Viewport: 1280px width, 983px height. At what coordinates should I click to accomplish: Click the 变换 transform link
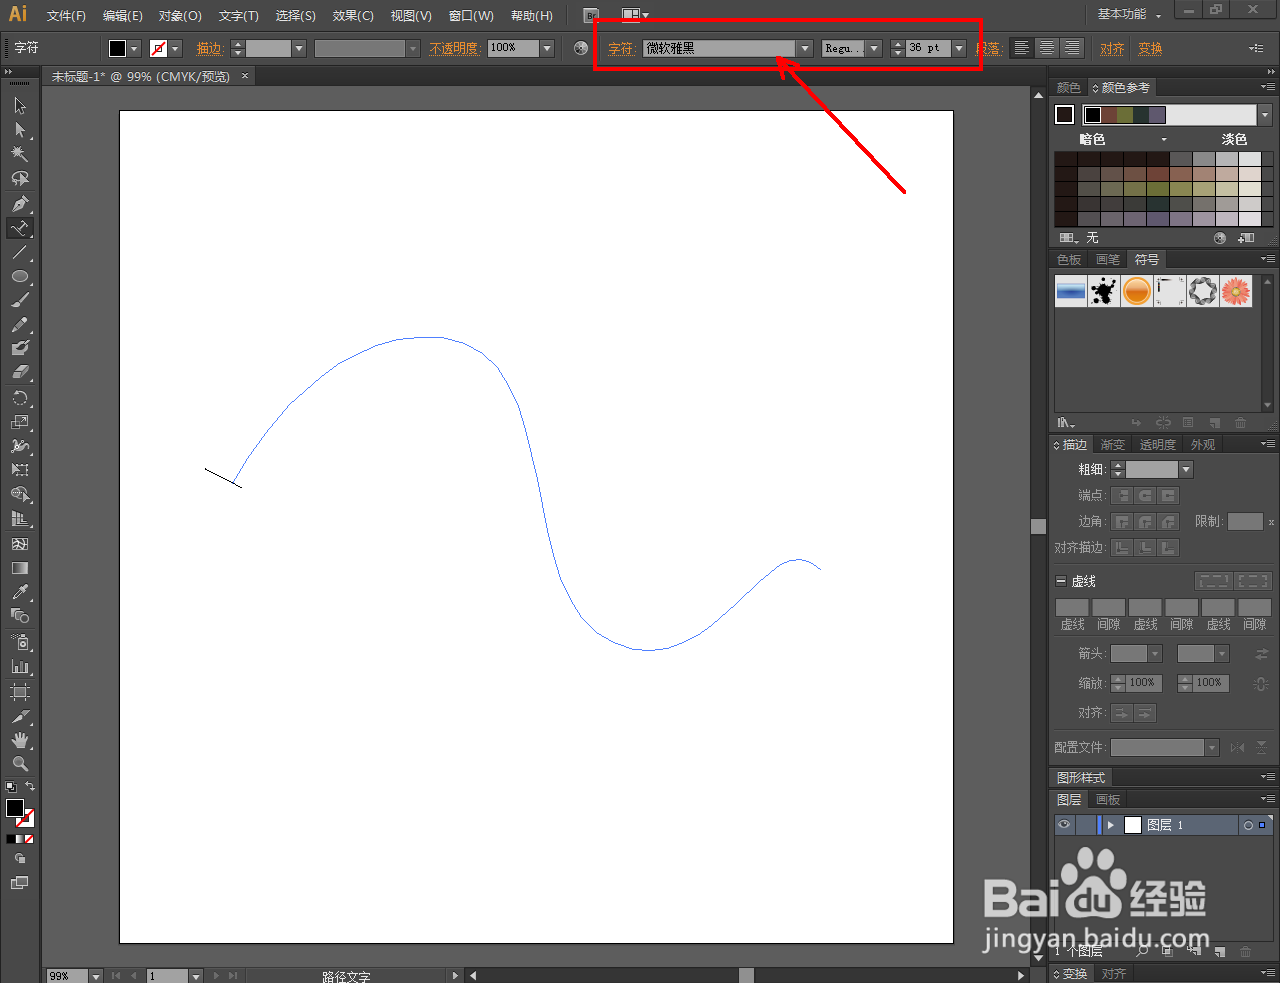[x=1150, y=48]
